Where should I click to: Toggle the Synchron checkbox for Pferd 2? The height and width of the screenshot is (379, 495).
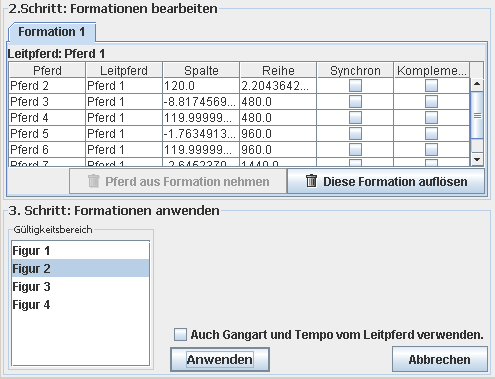355,86
